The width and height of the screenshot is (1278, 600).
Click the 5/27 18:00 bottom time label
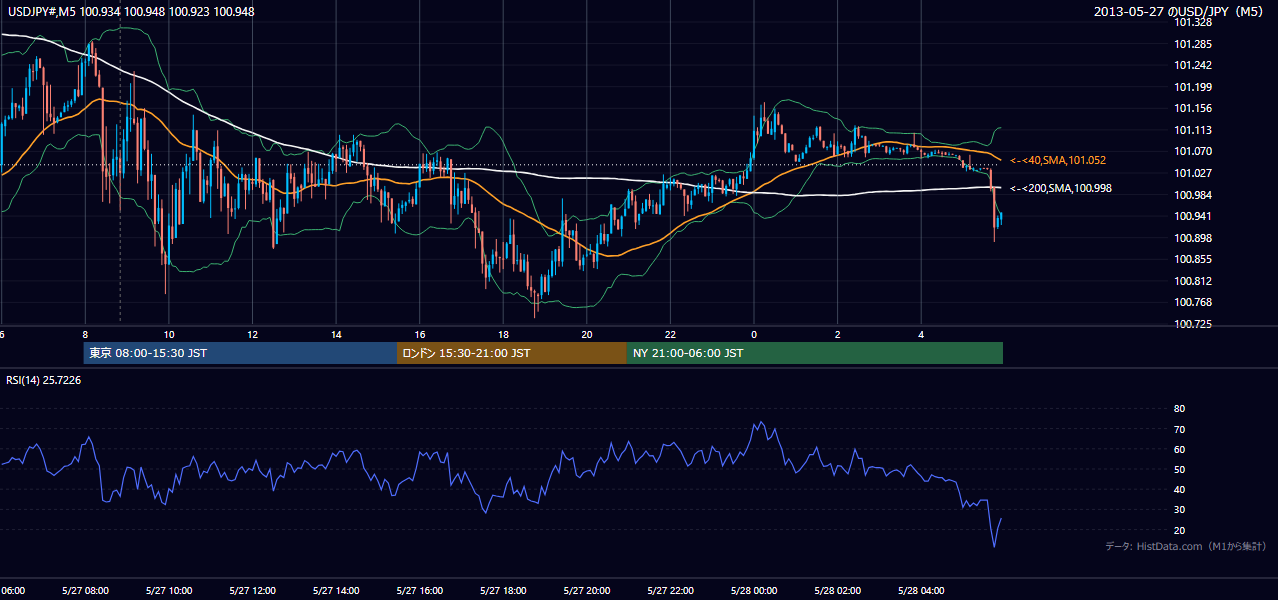(503, 591)
